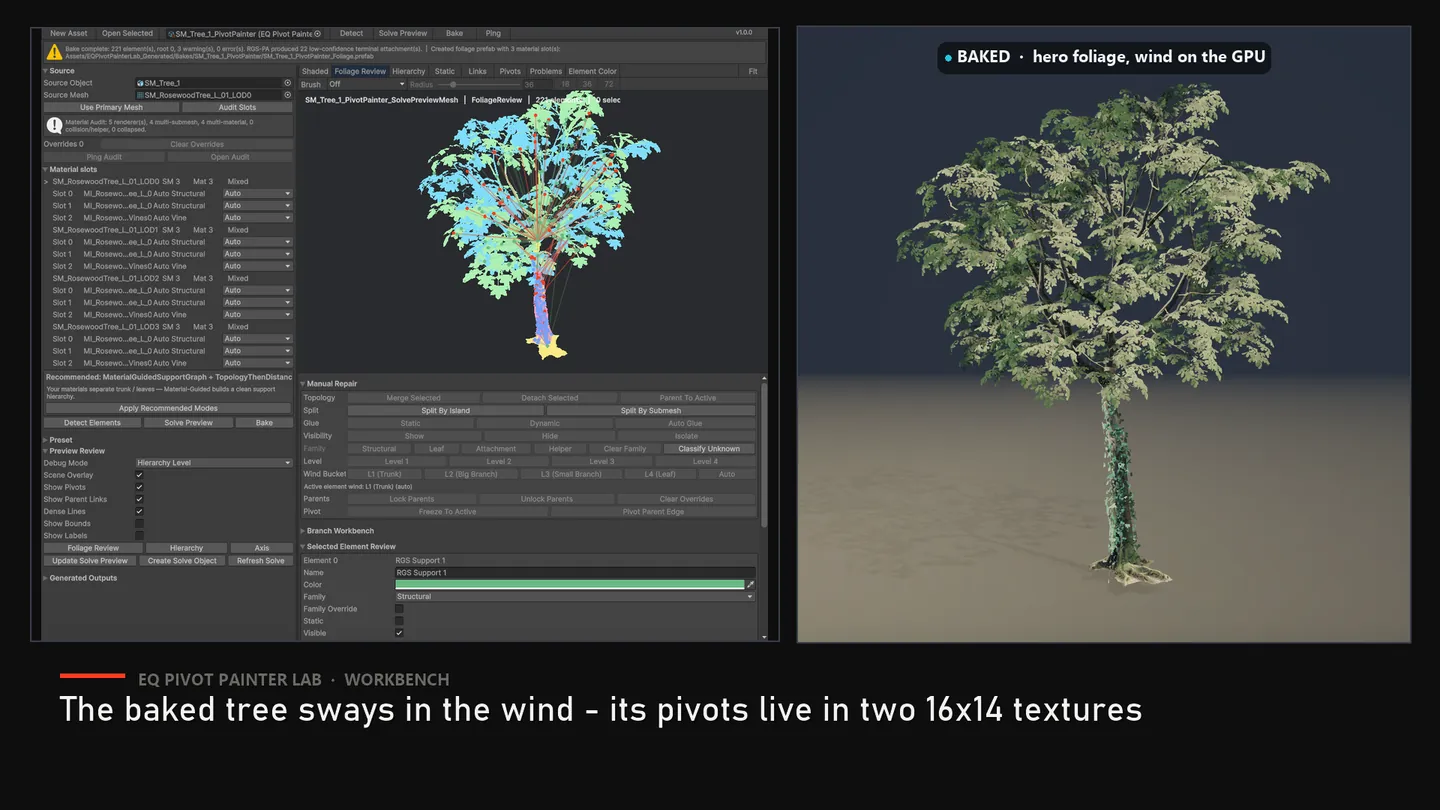Image resolution: width=1440 pixels, height=810 pixels.
Task: Click the green element Color swatch
Action: (570, 585)
